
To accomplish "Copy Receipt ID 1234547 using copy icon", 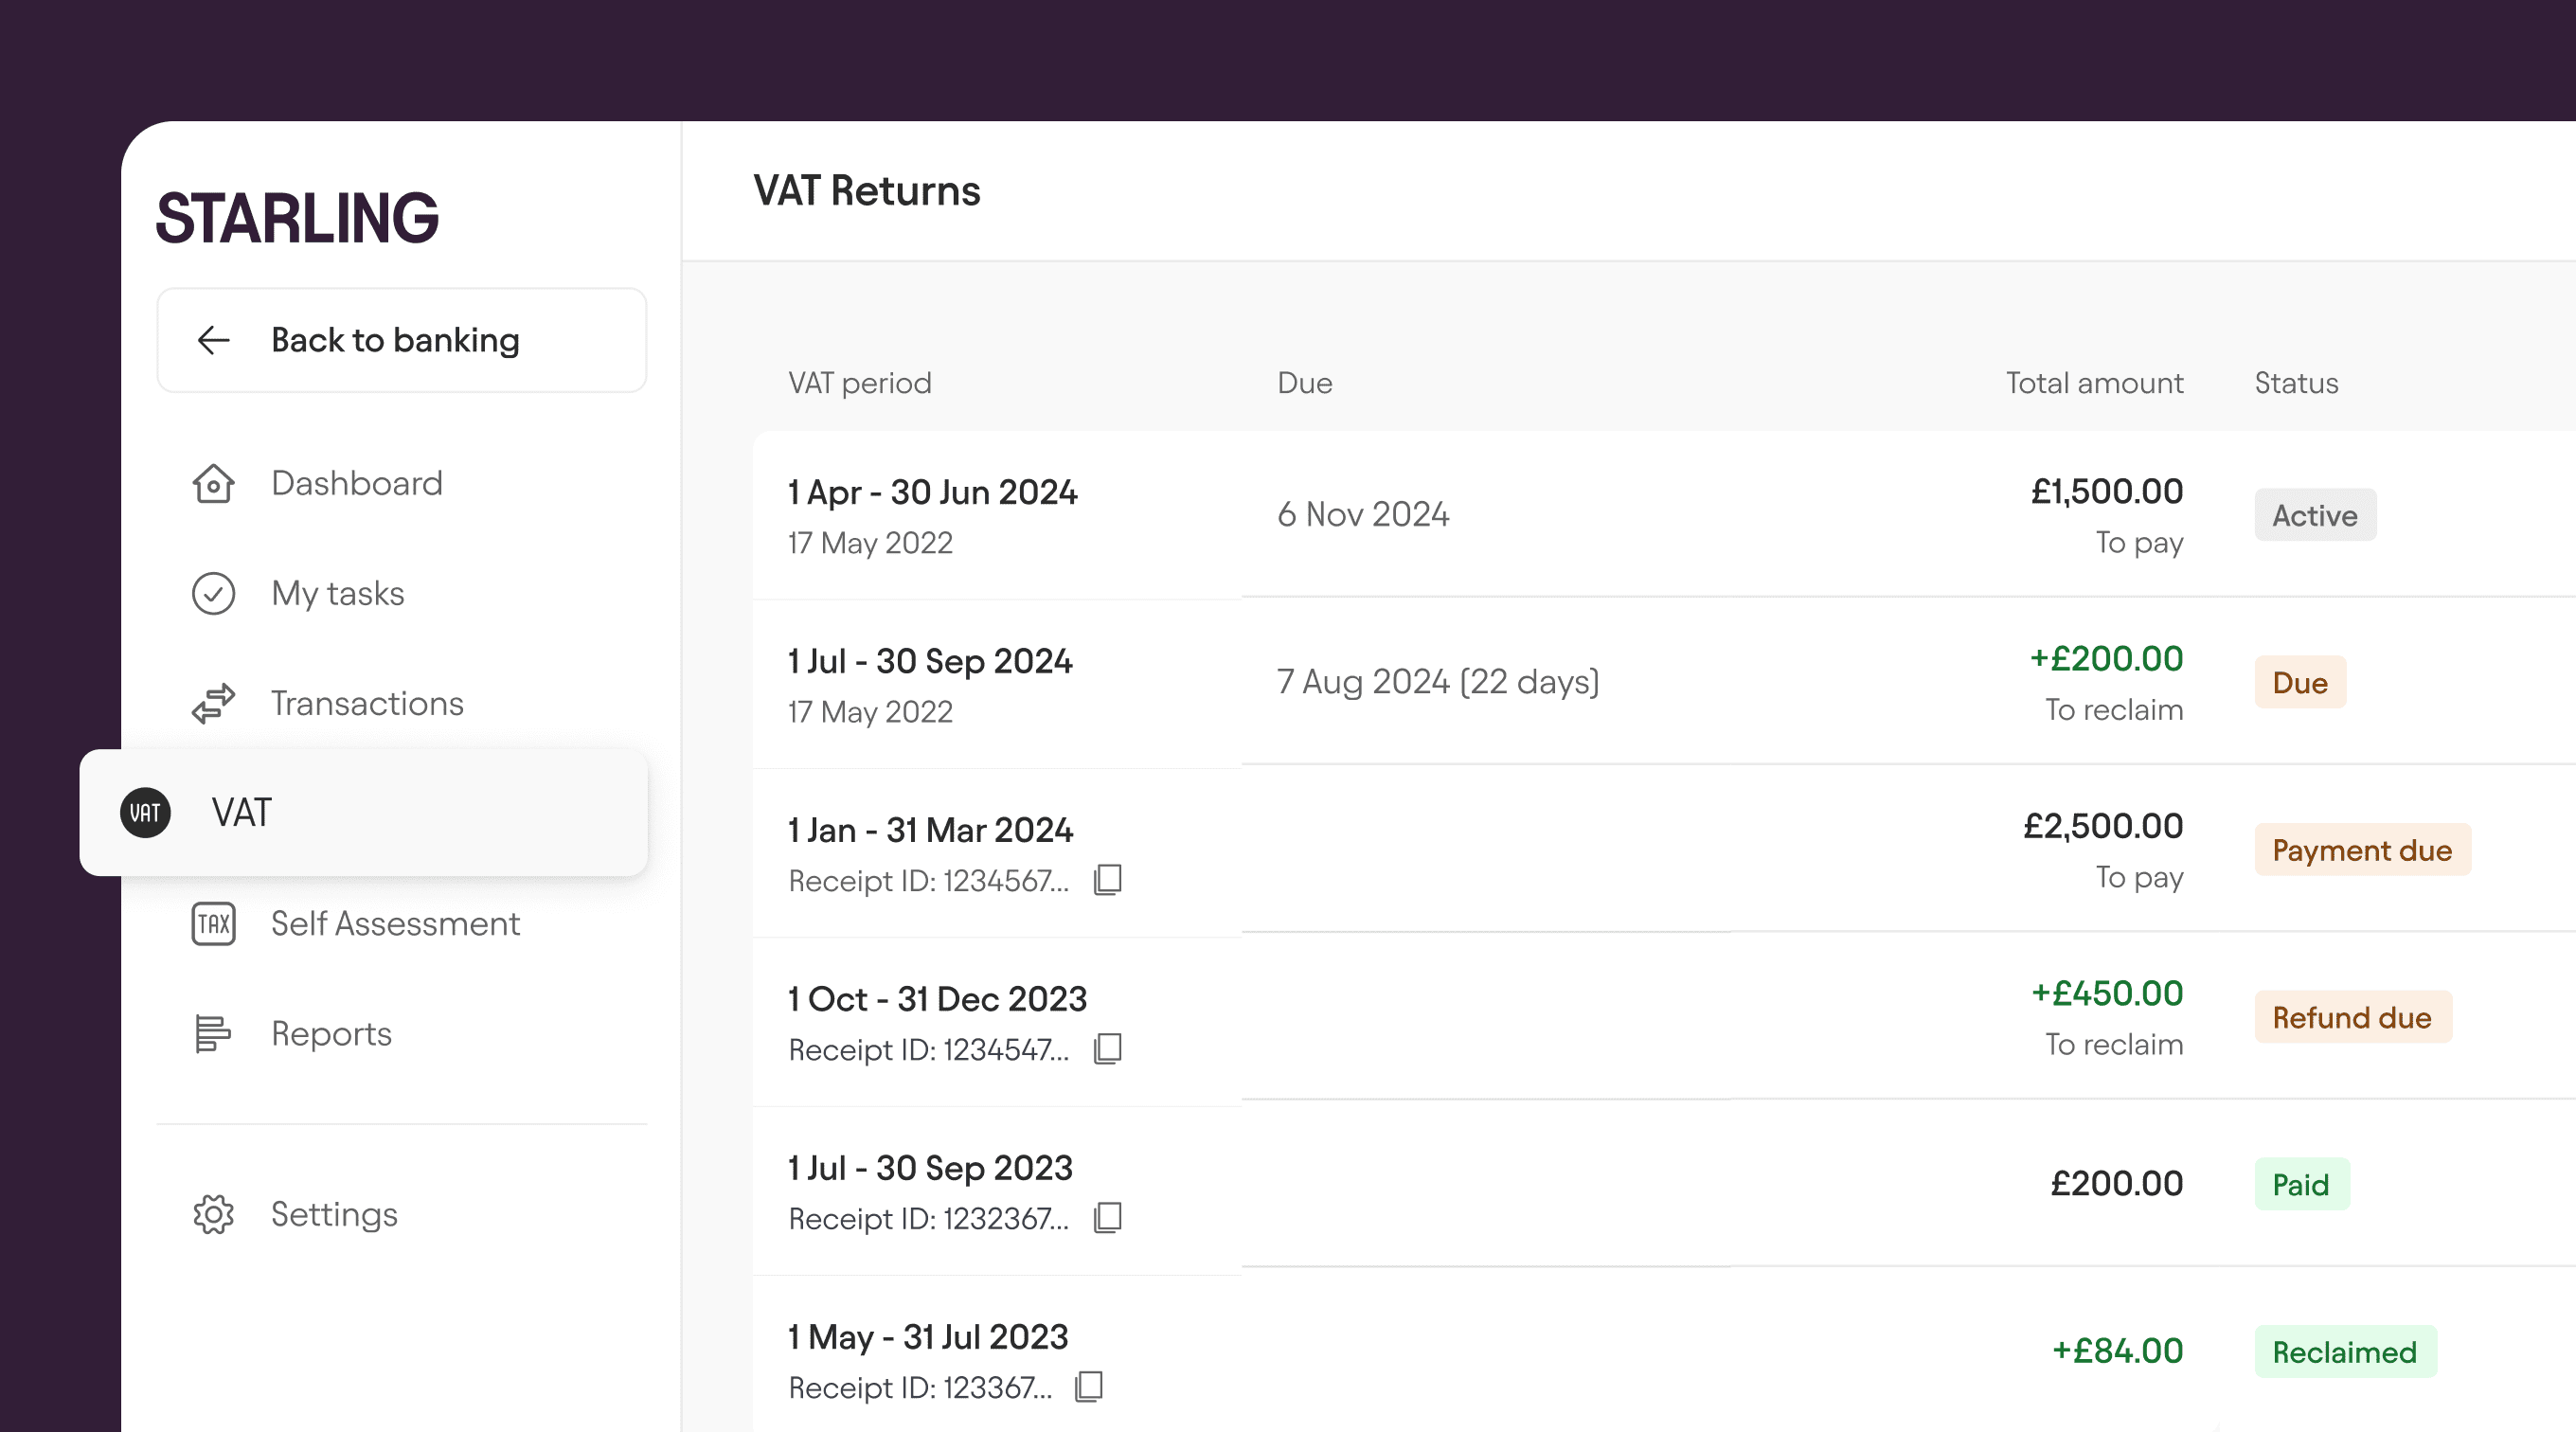I will click(x=1108, y=1049).
